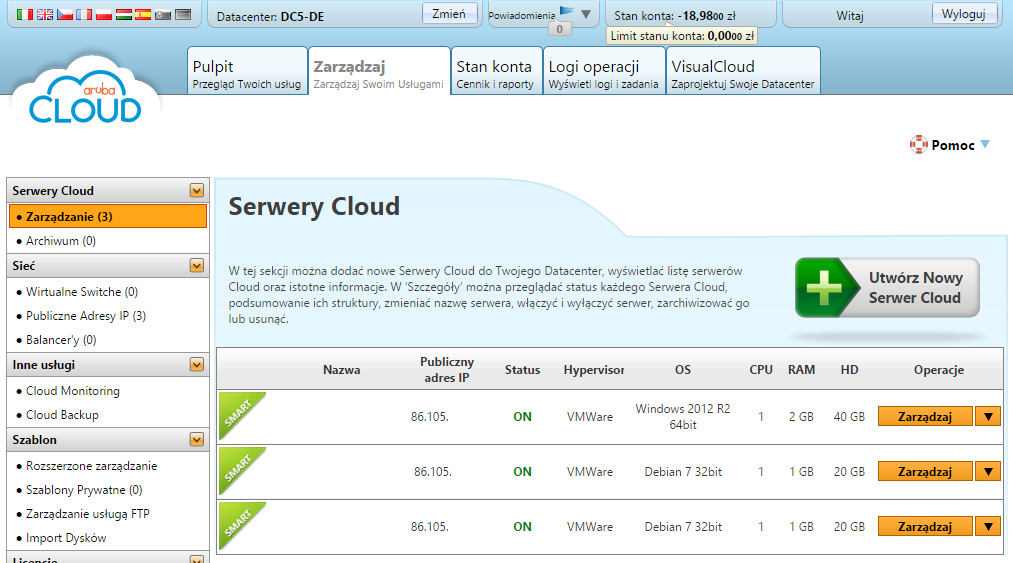This screenshot has height=563, width=1013.
Task: Switch language with the French flag
Action: 84,14
